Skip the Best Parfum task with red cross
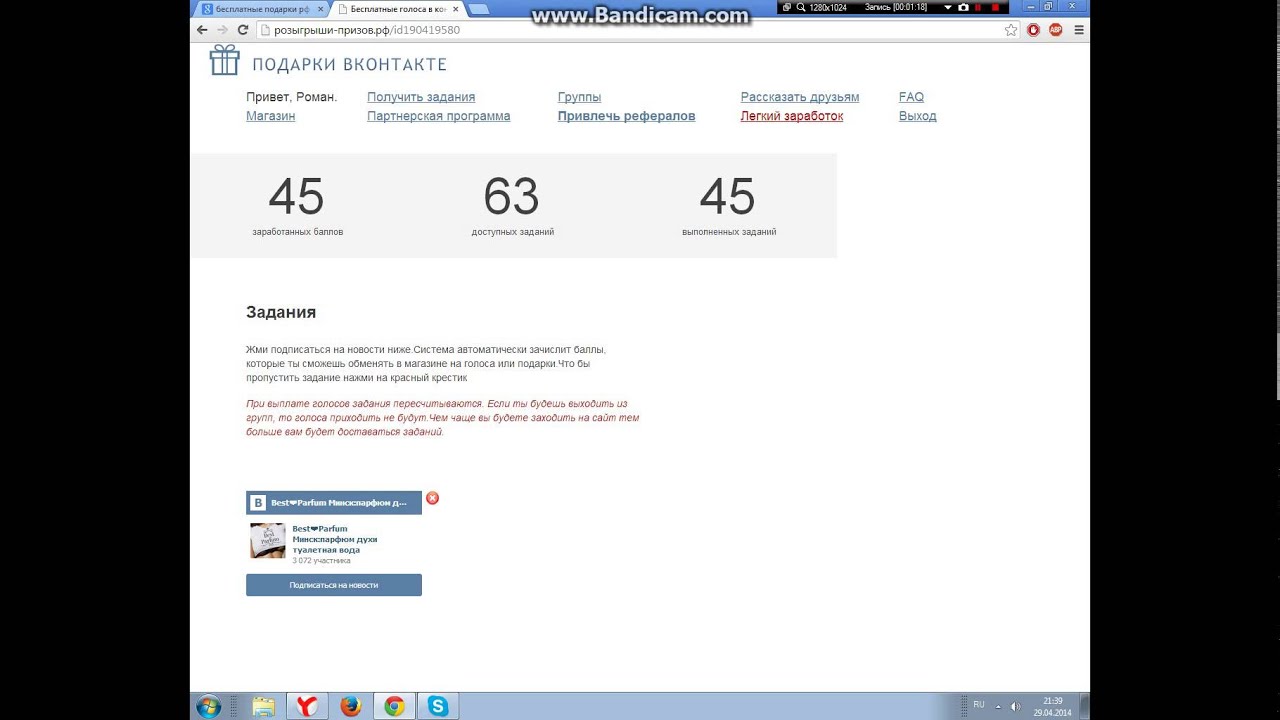Viewport: 1280px width, 720px height. [432, 498]
